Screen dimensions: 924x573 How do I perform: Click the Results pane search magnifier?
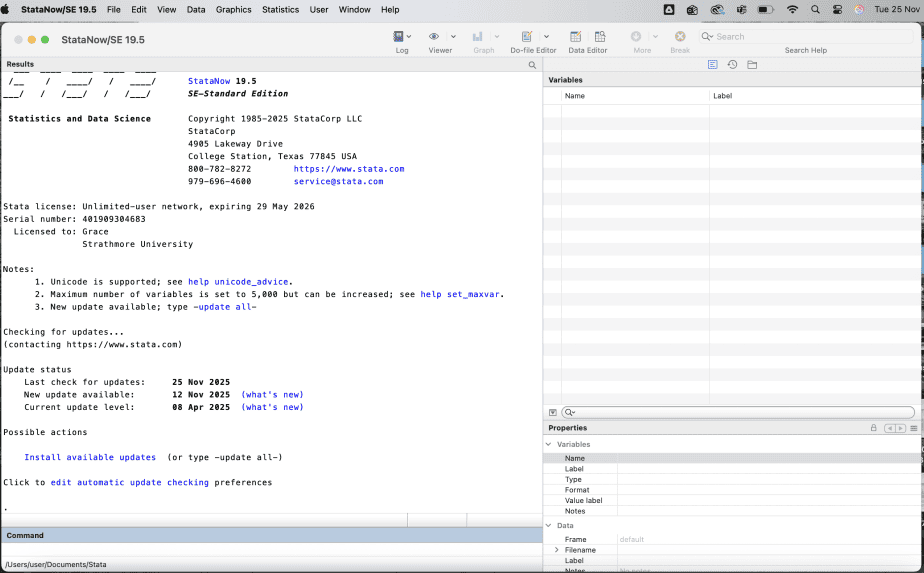pos(532,65)
